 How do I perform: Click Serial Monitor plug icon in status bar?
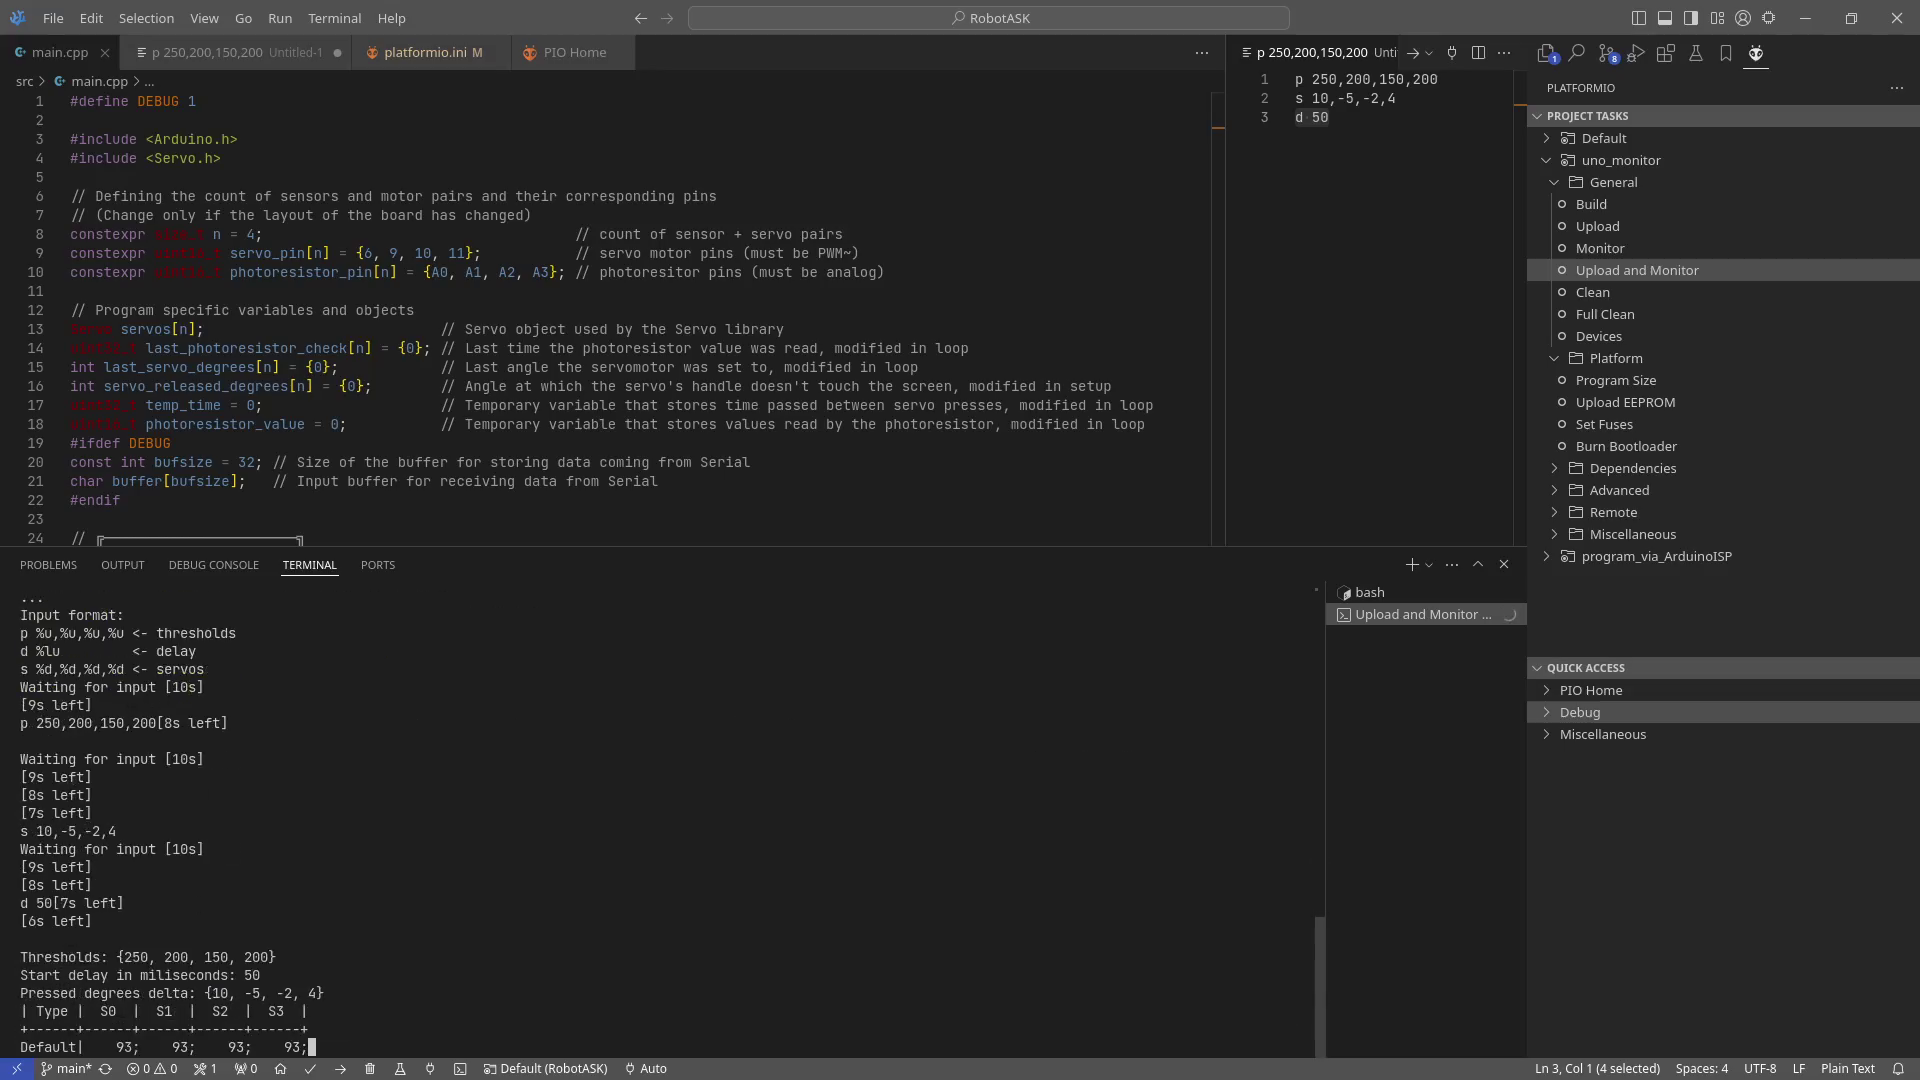pyautogui.click(x=430, y=1069)
